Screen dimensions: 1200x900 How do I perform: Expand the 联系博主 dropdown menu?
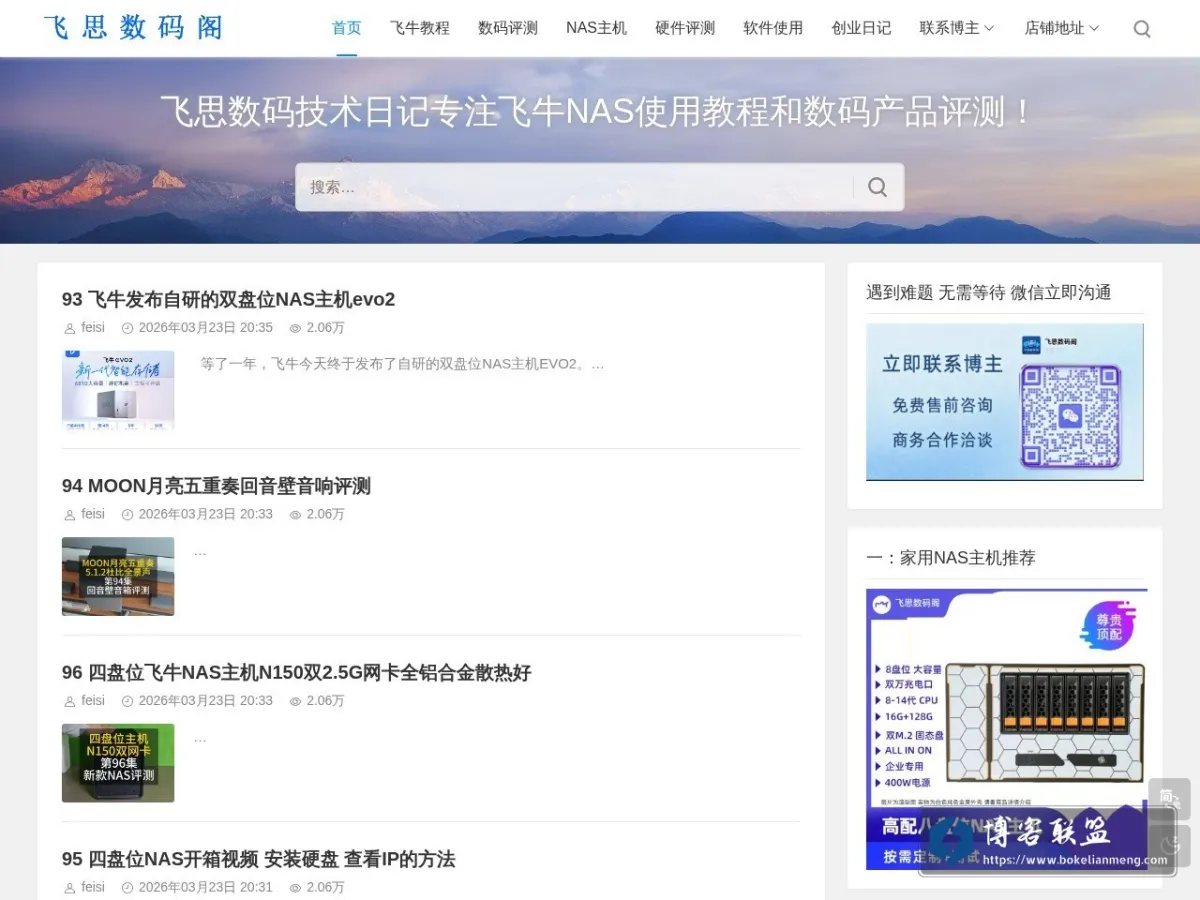957,28
